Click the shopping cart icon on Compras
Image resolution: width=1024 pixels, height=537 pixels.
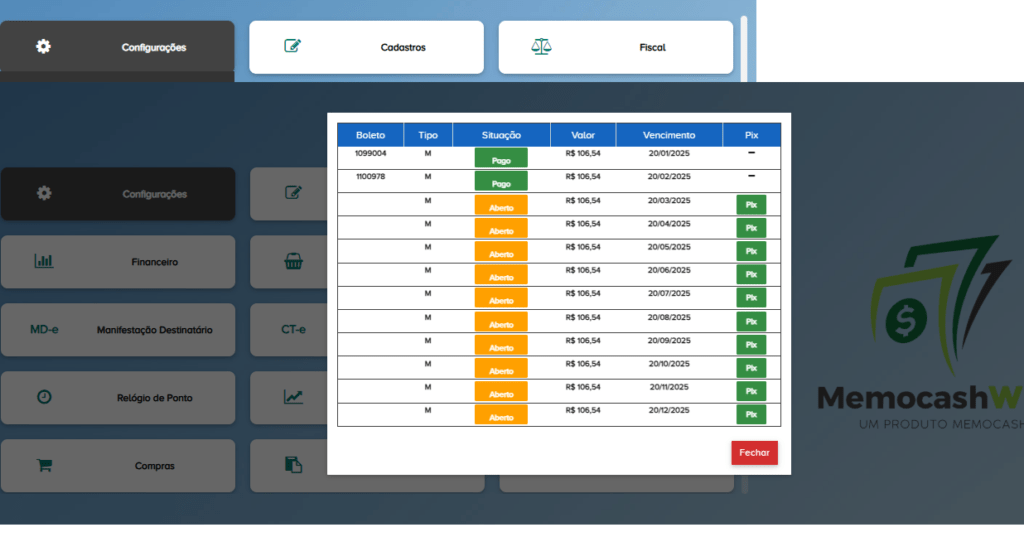pyautogui.click(x=44, y=465)
